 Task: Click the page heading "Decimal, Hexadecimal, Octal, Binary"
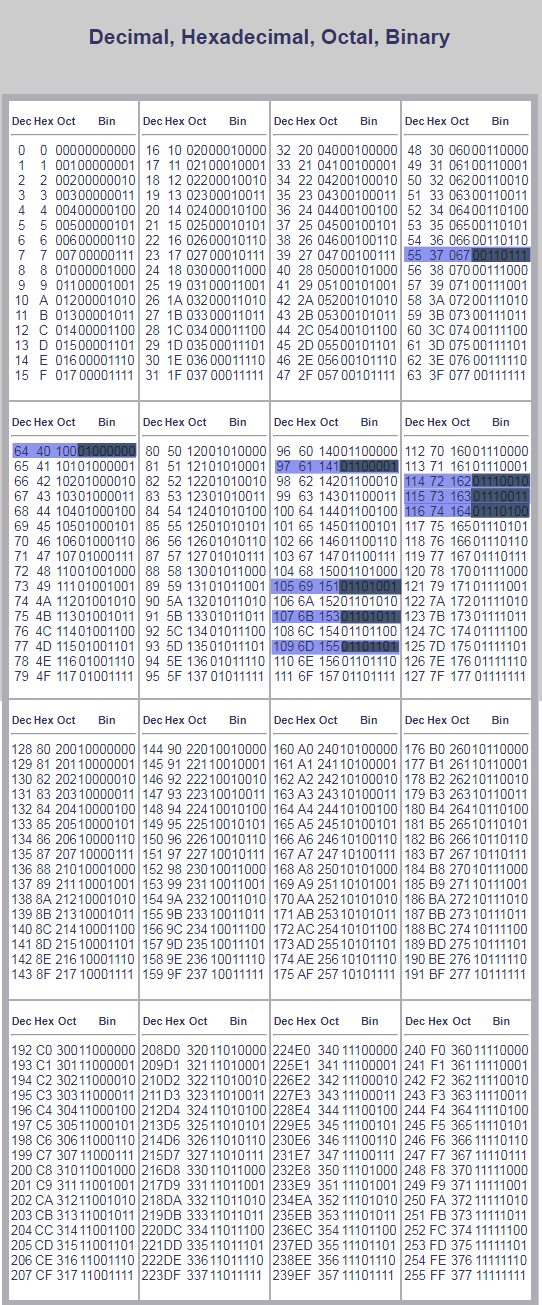tap(270, 38)
